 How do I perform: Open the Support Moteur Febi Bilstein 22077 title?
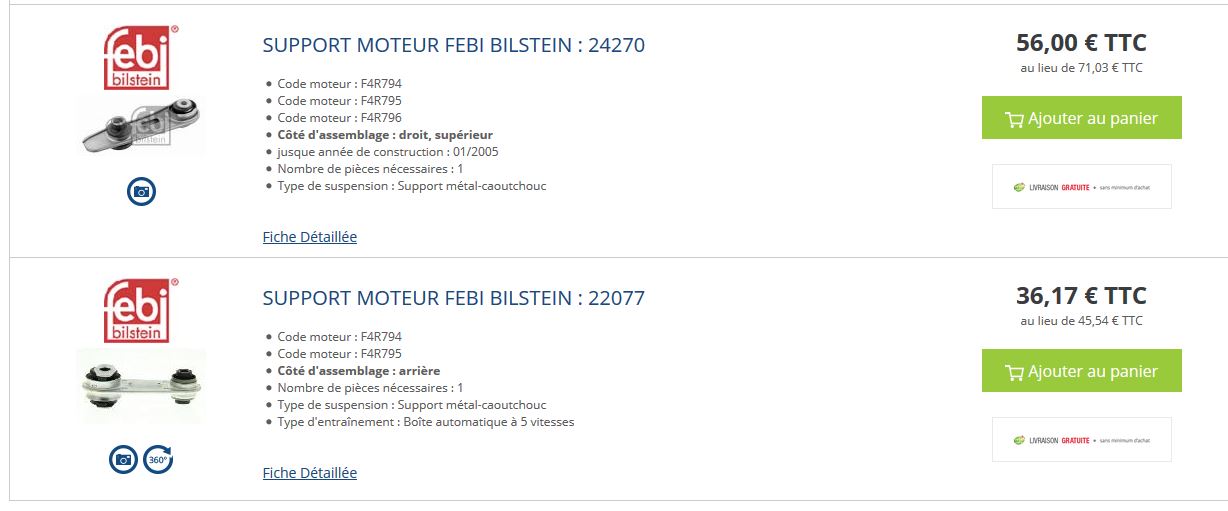[x=453, y=298]
